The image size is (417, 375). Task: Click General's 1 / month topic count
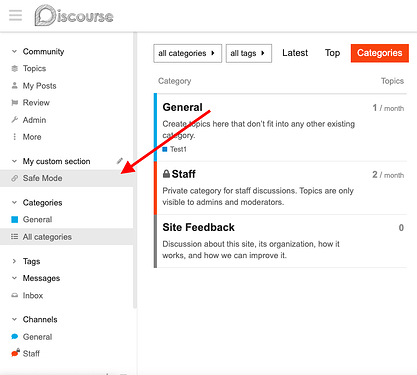pyautogui.click(x=388, y=108)
